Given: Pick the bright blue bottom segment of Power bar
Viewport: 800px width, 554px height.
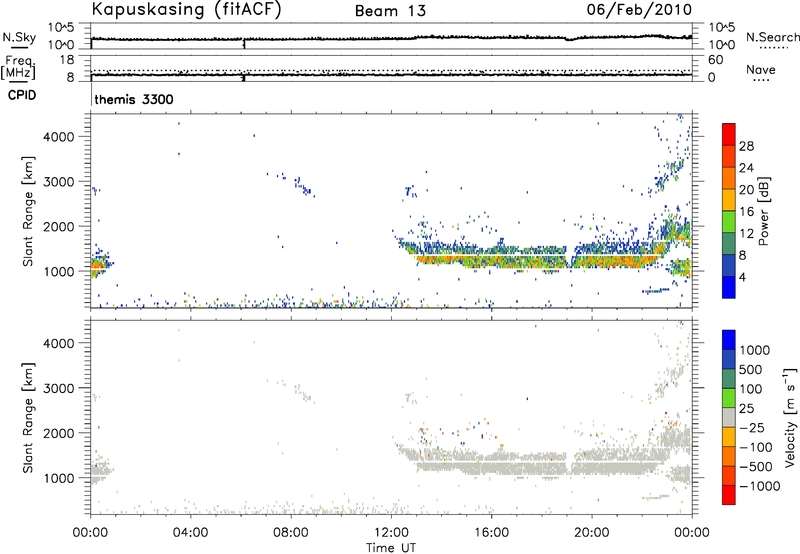Looking at the screenshot, I should (x=729, y=287).
